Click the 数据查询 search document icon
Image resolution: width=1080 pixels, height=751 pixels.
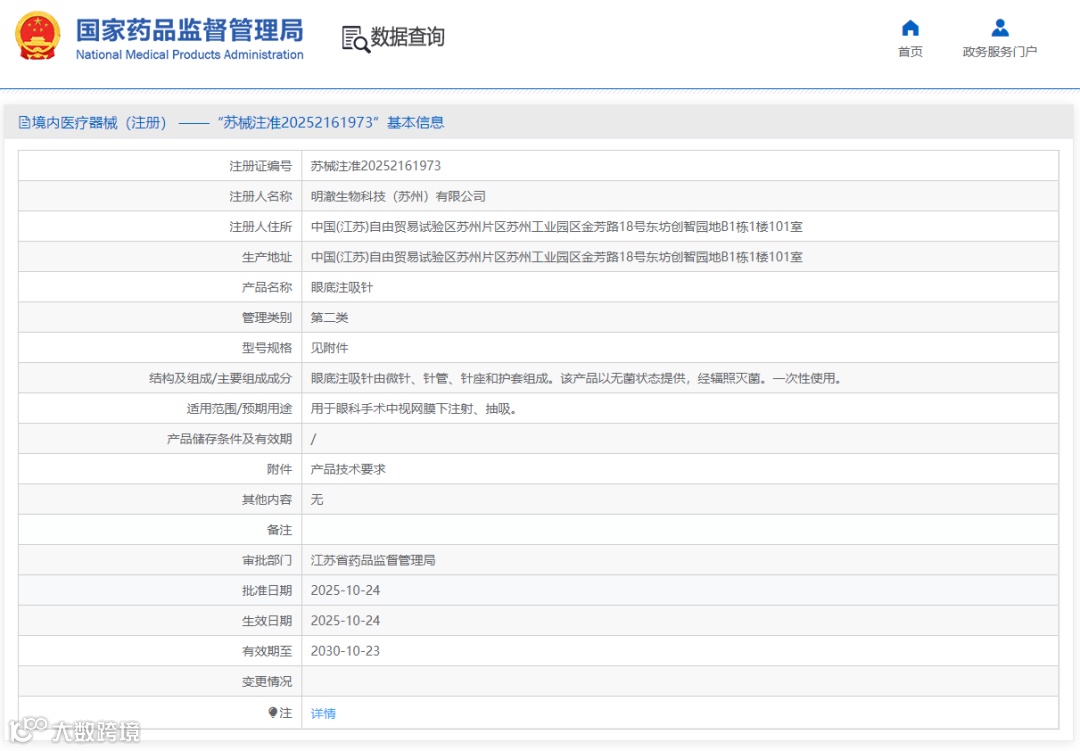[355, 39]
